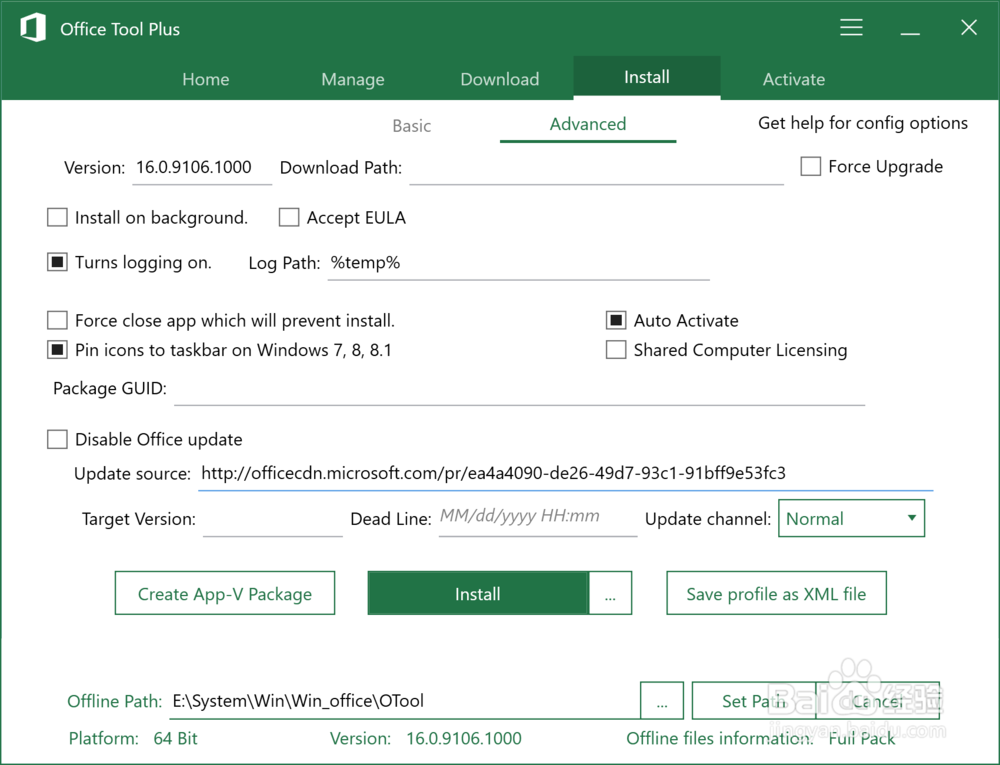Click the 64 Bit platform value
Screen dimensions: 1000x765
[175, 738]
